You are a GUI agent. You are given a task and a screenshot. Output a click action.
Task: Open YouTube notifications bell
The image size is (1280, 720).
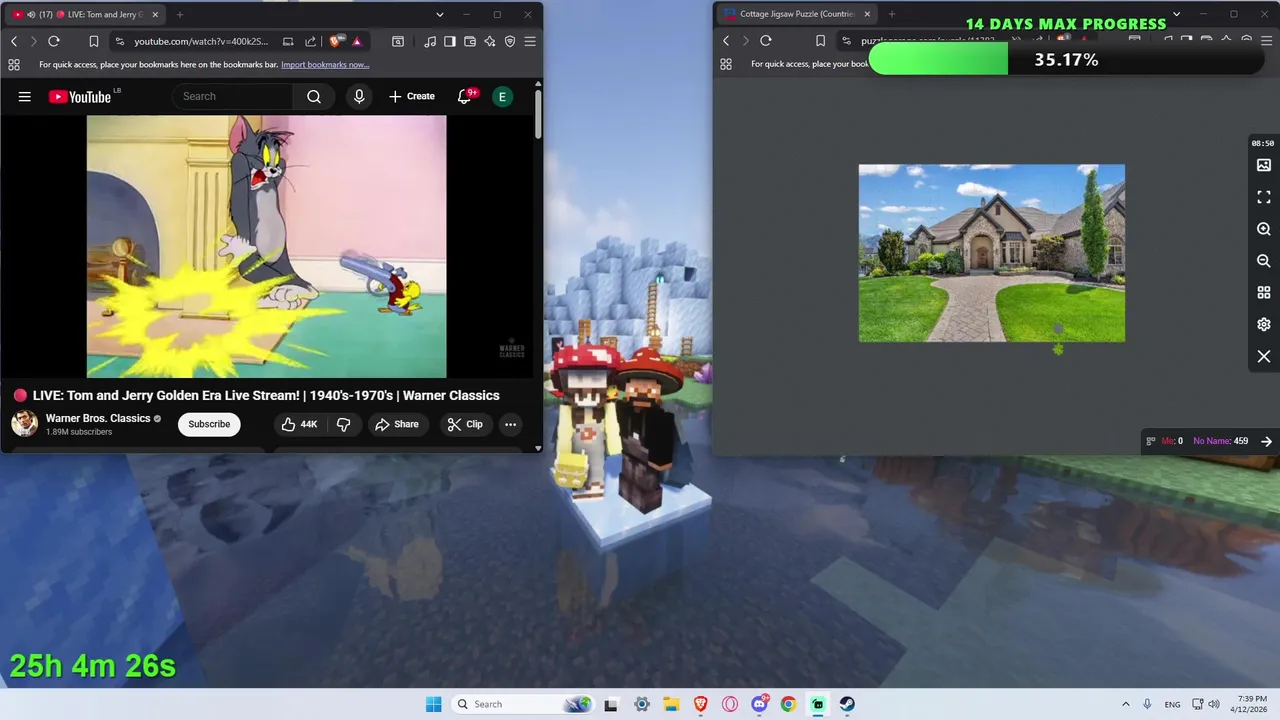[x=465, y=96]
